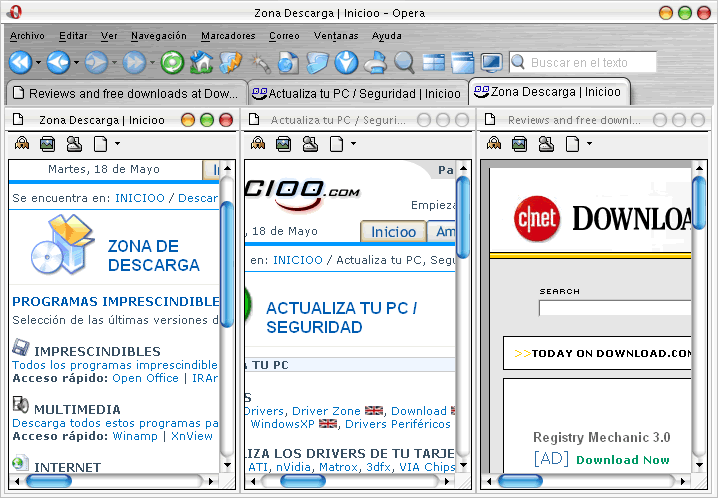Viewport: 718px width, 498px height.
Task: Click vertical scrollbar thumb in Zona Descarga pane
Action: [x=227, y=264]
